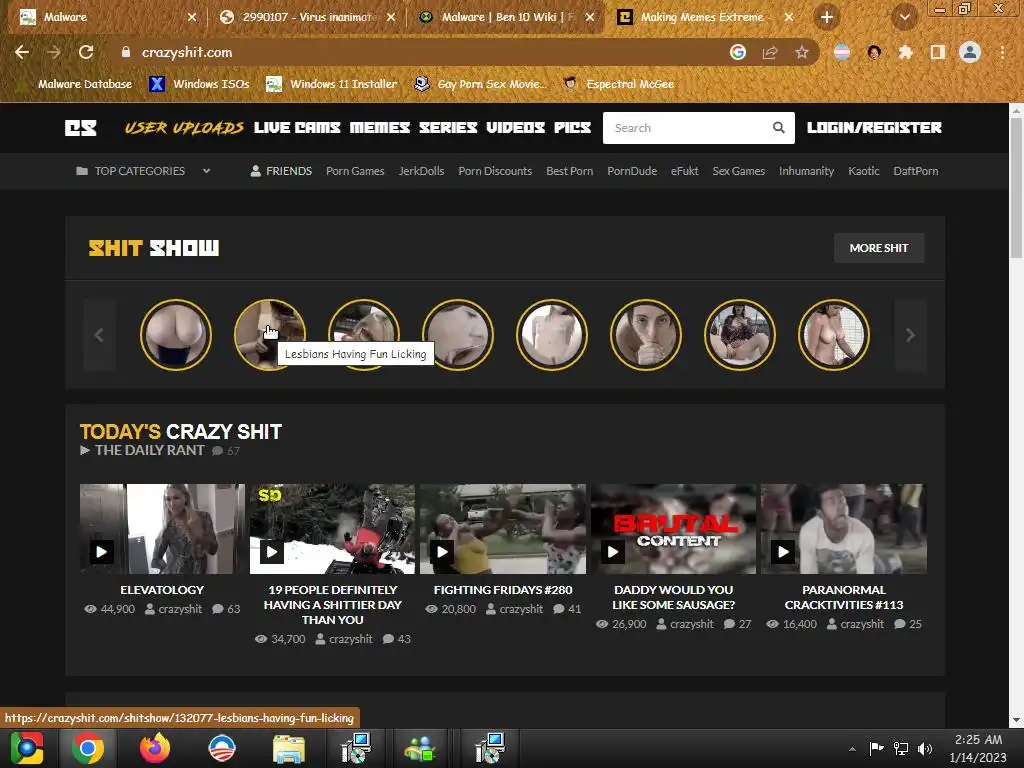Open the FIGHTING FRIDAYS #280 title link
The width and height of the screenshot is (1024, 768).
click(x=503, y=590)
